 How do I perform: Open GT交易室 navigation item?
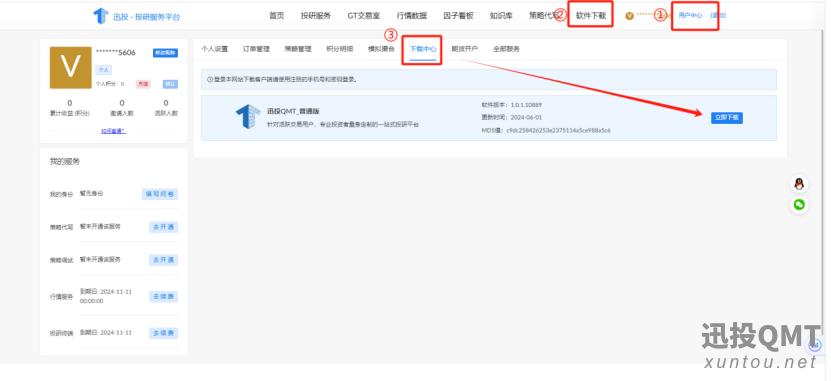click(364, 16)
